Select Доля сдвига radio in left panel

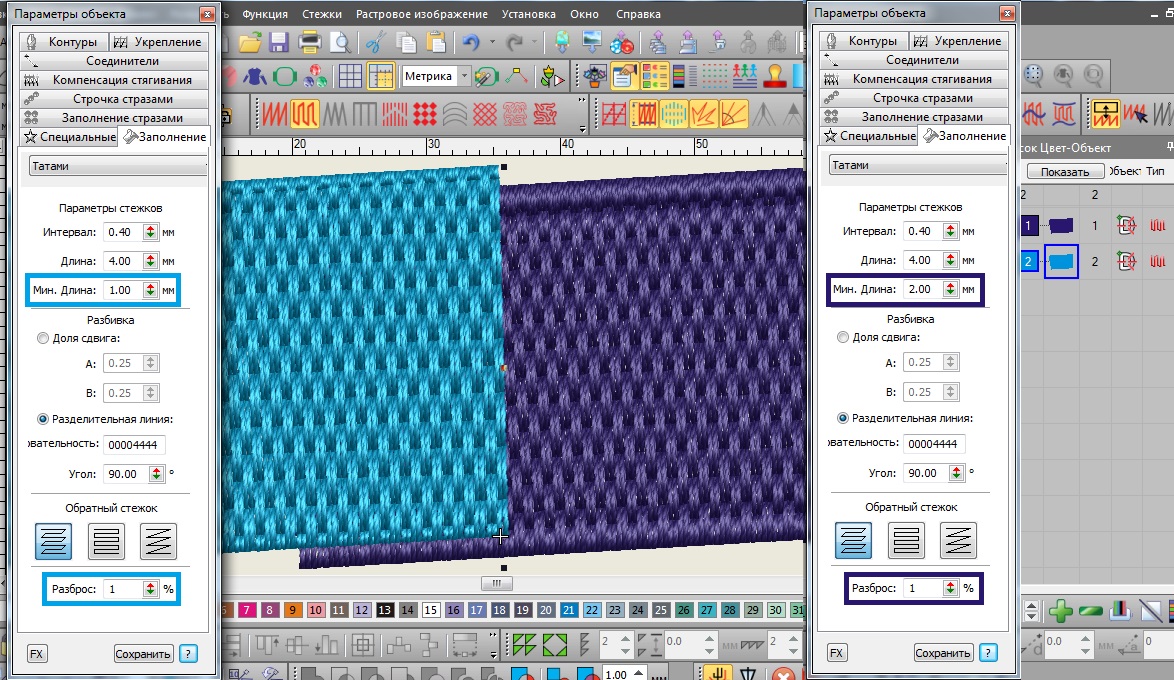42,338
